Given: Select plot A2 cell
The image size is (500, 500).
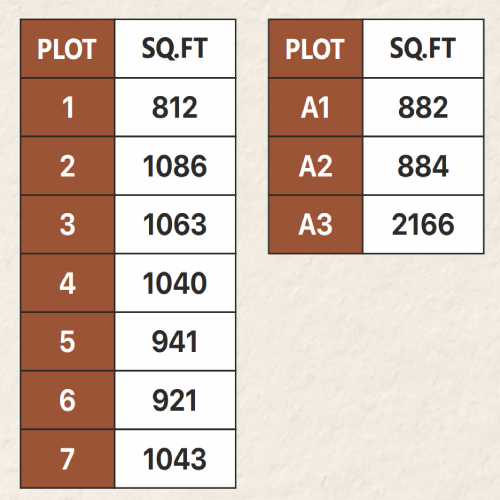Looking at the screenshot, I should tap(316, 166).
